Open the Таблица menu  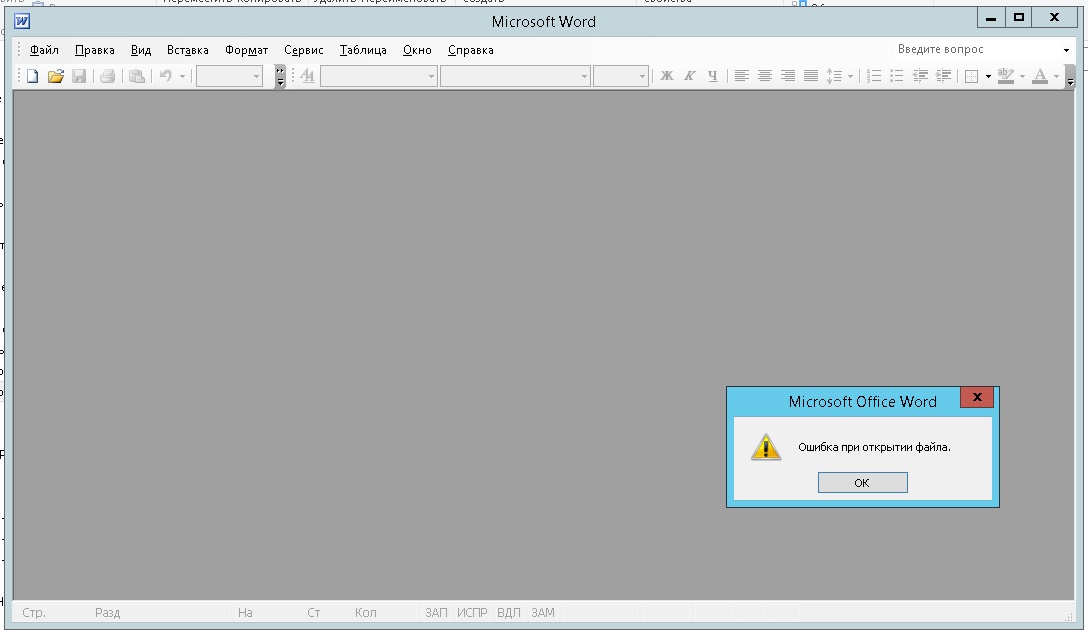pyautogui.click(x=363, y=50)
